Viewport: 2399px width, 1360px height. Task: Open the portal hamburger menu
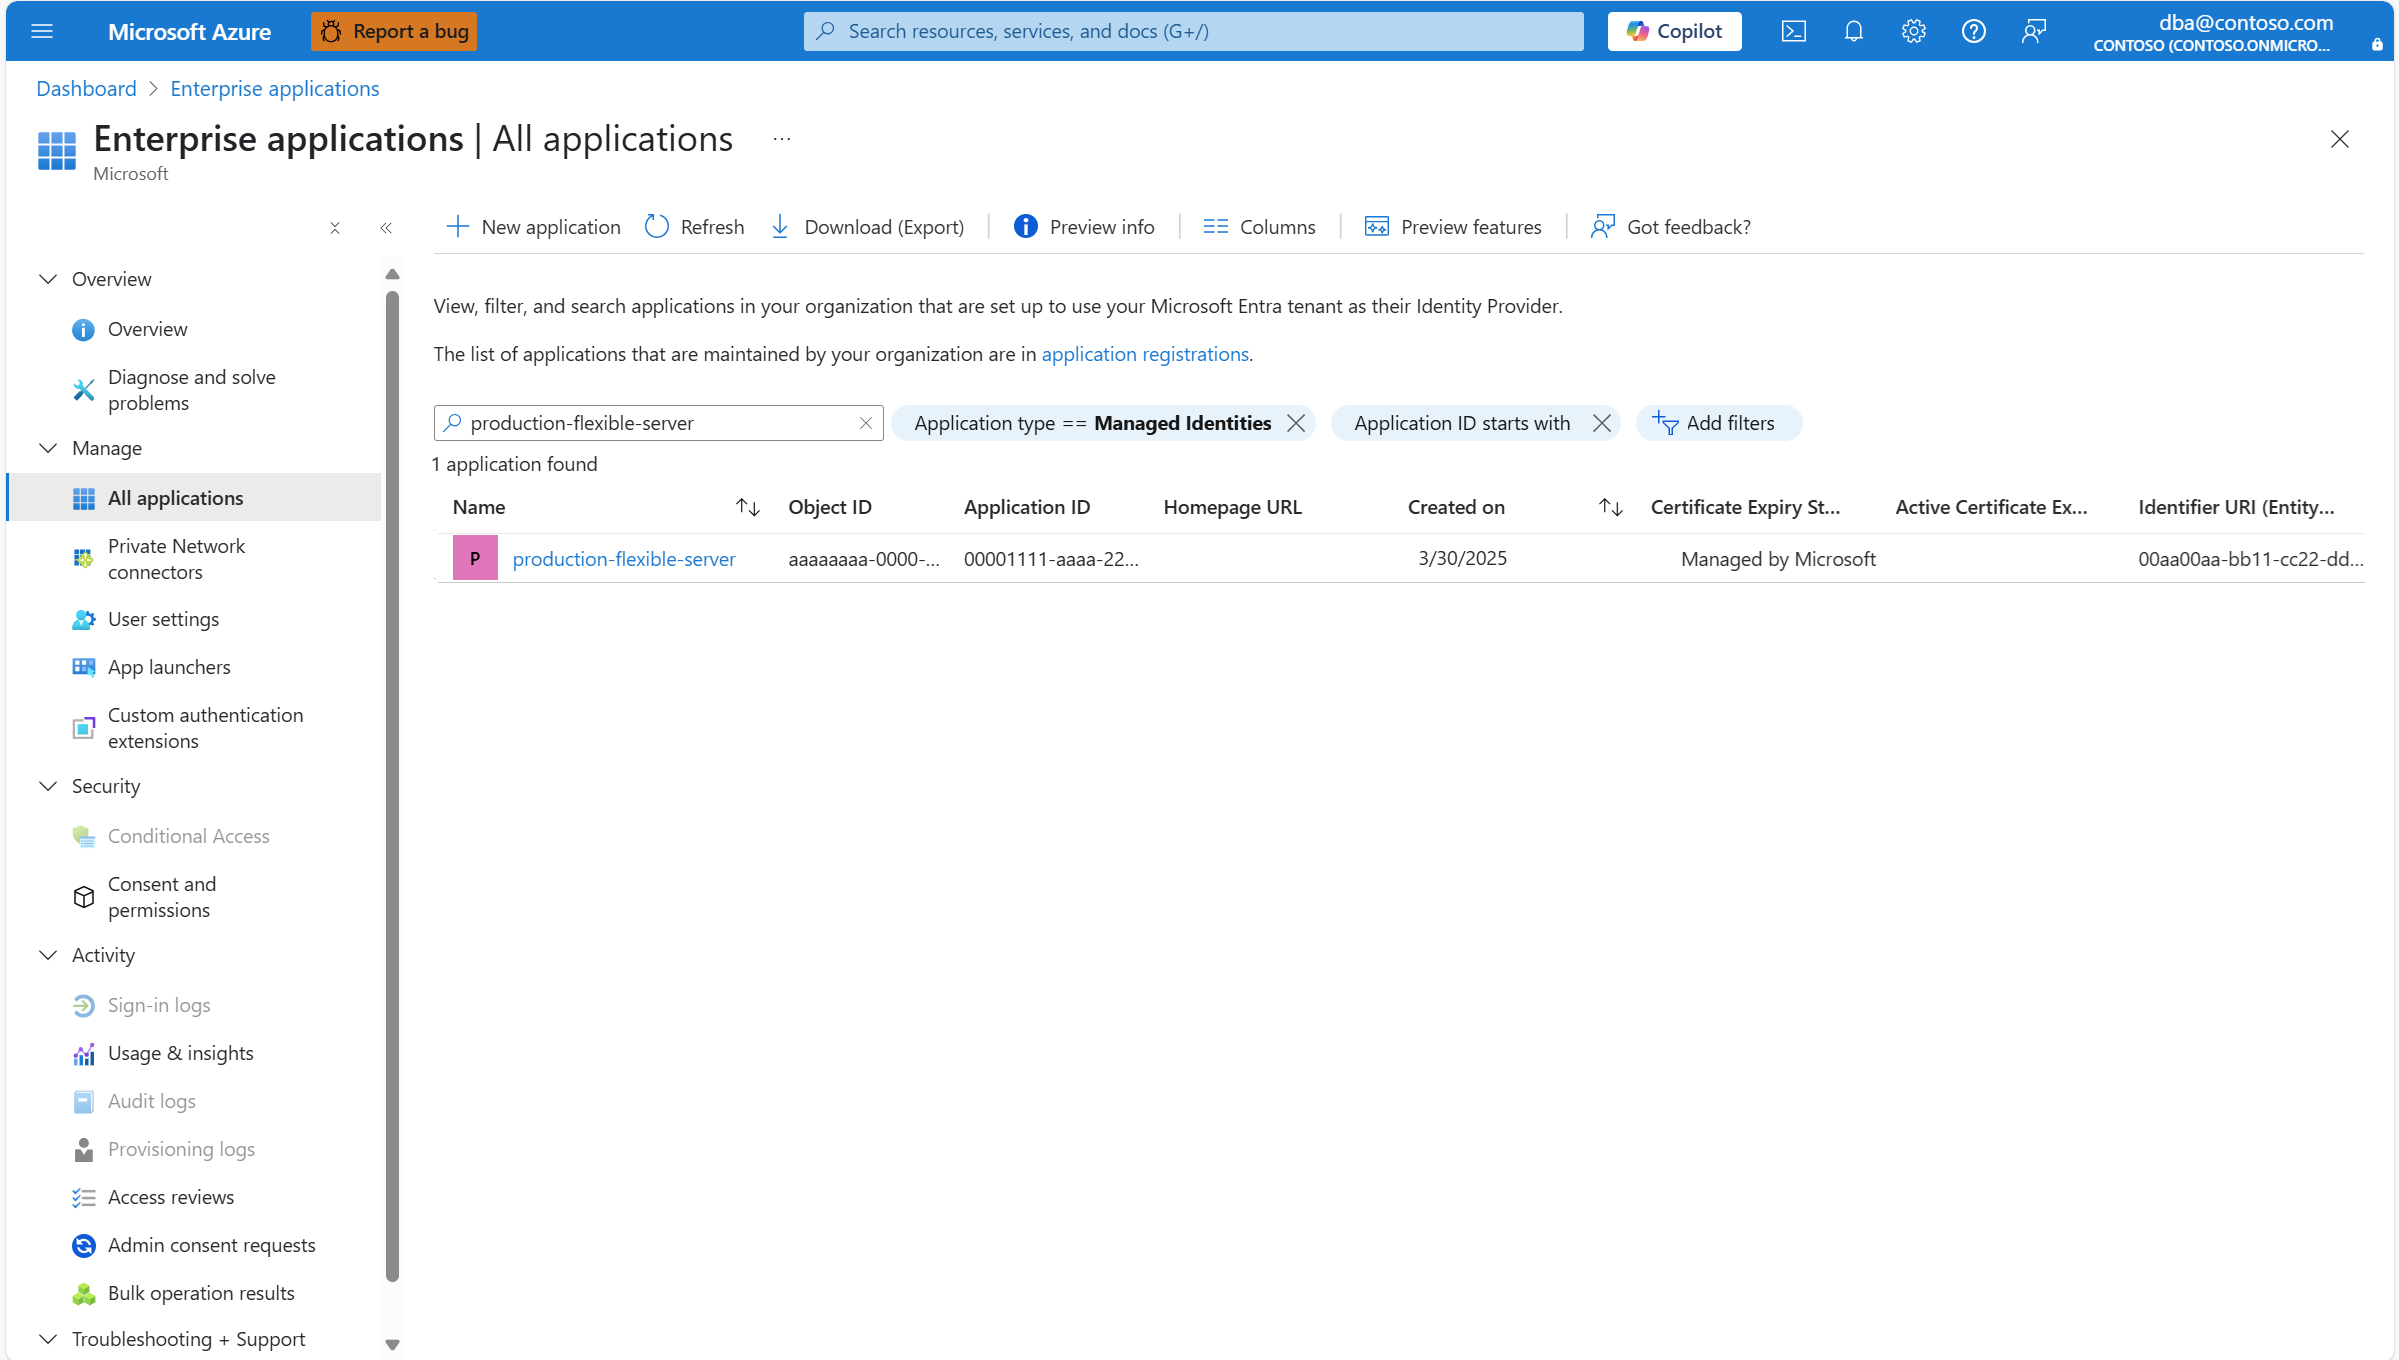tap(42, 31)
